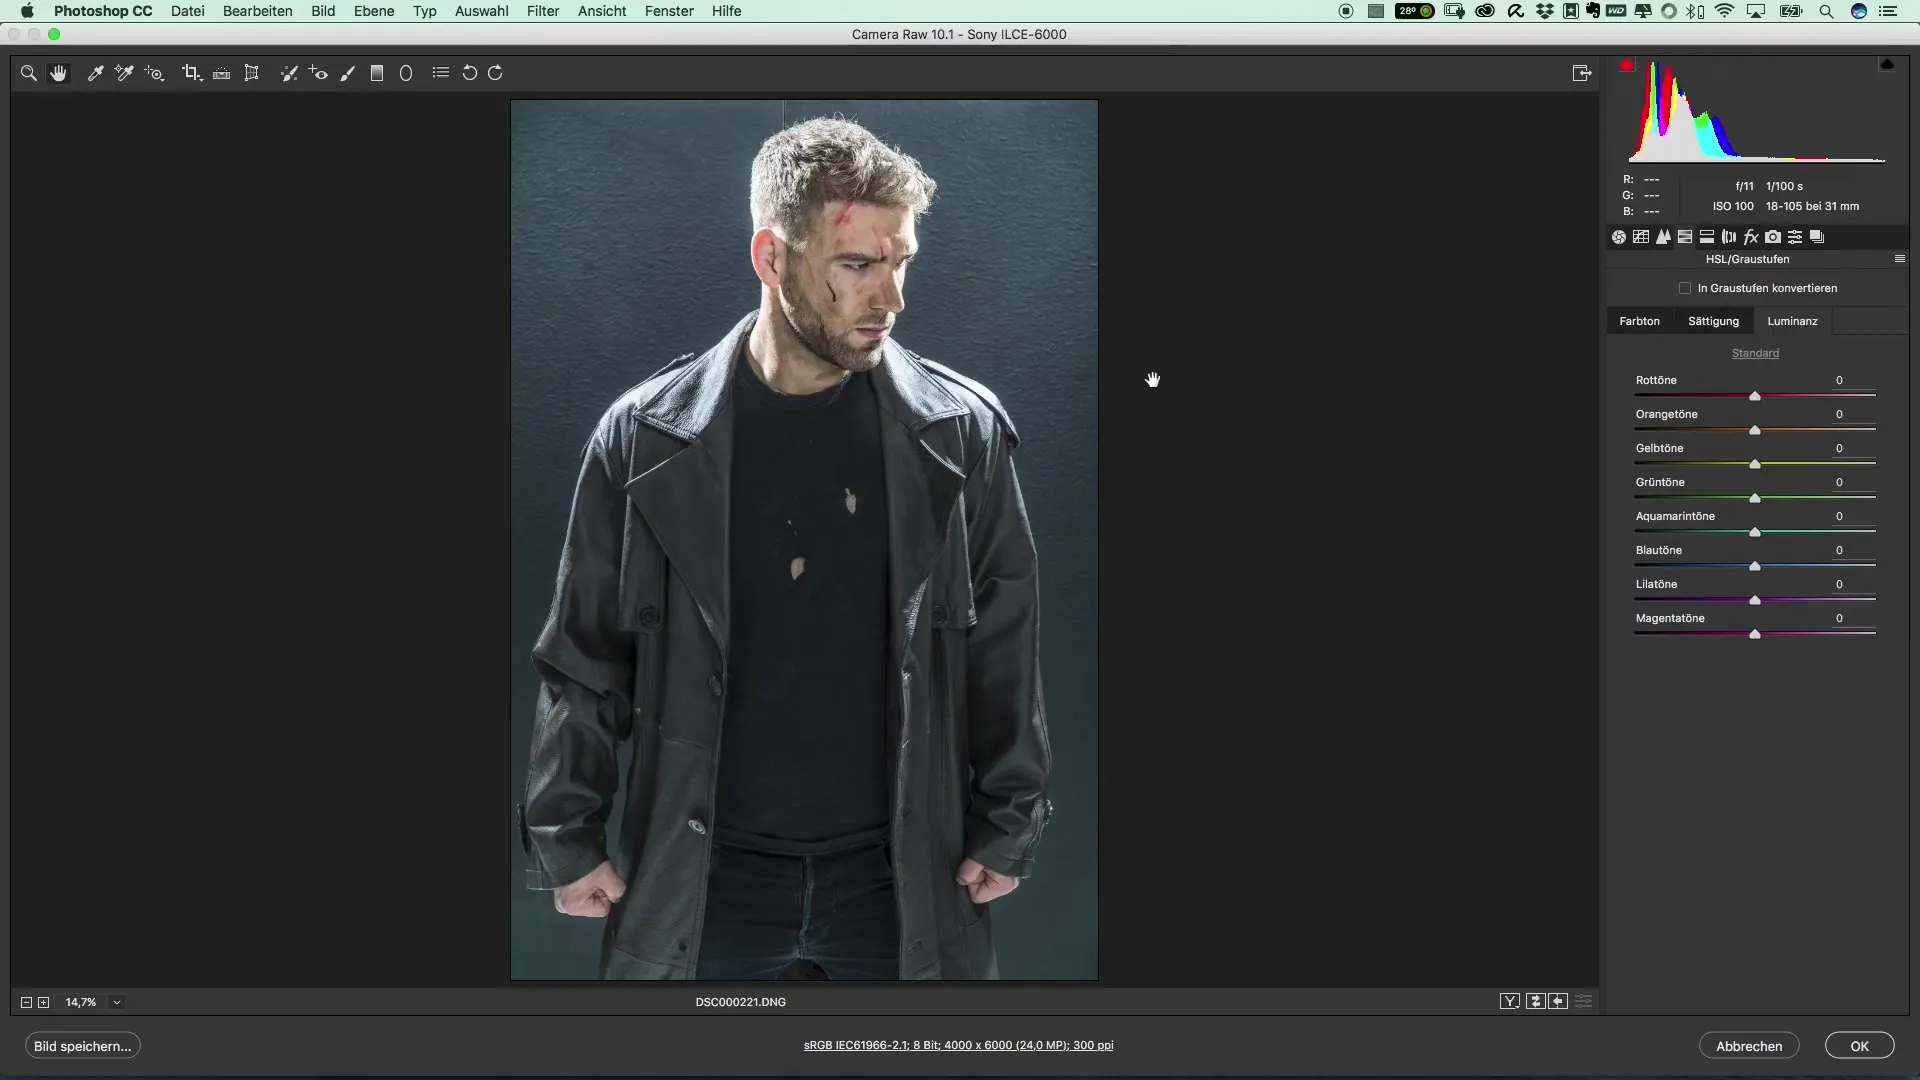Open the Bild menu
1920x1080 pixels.
tap(323, 11)
